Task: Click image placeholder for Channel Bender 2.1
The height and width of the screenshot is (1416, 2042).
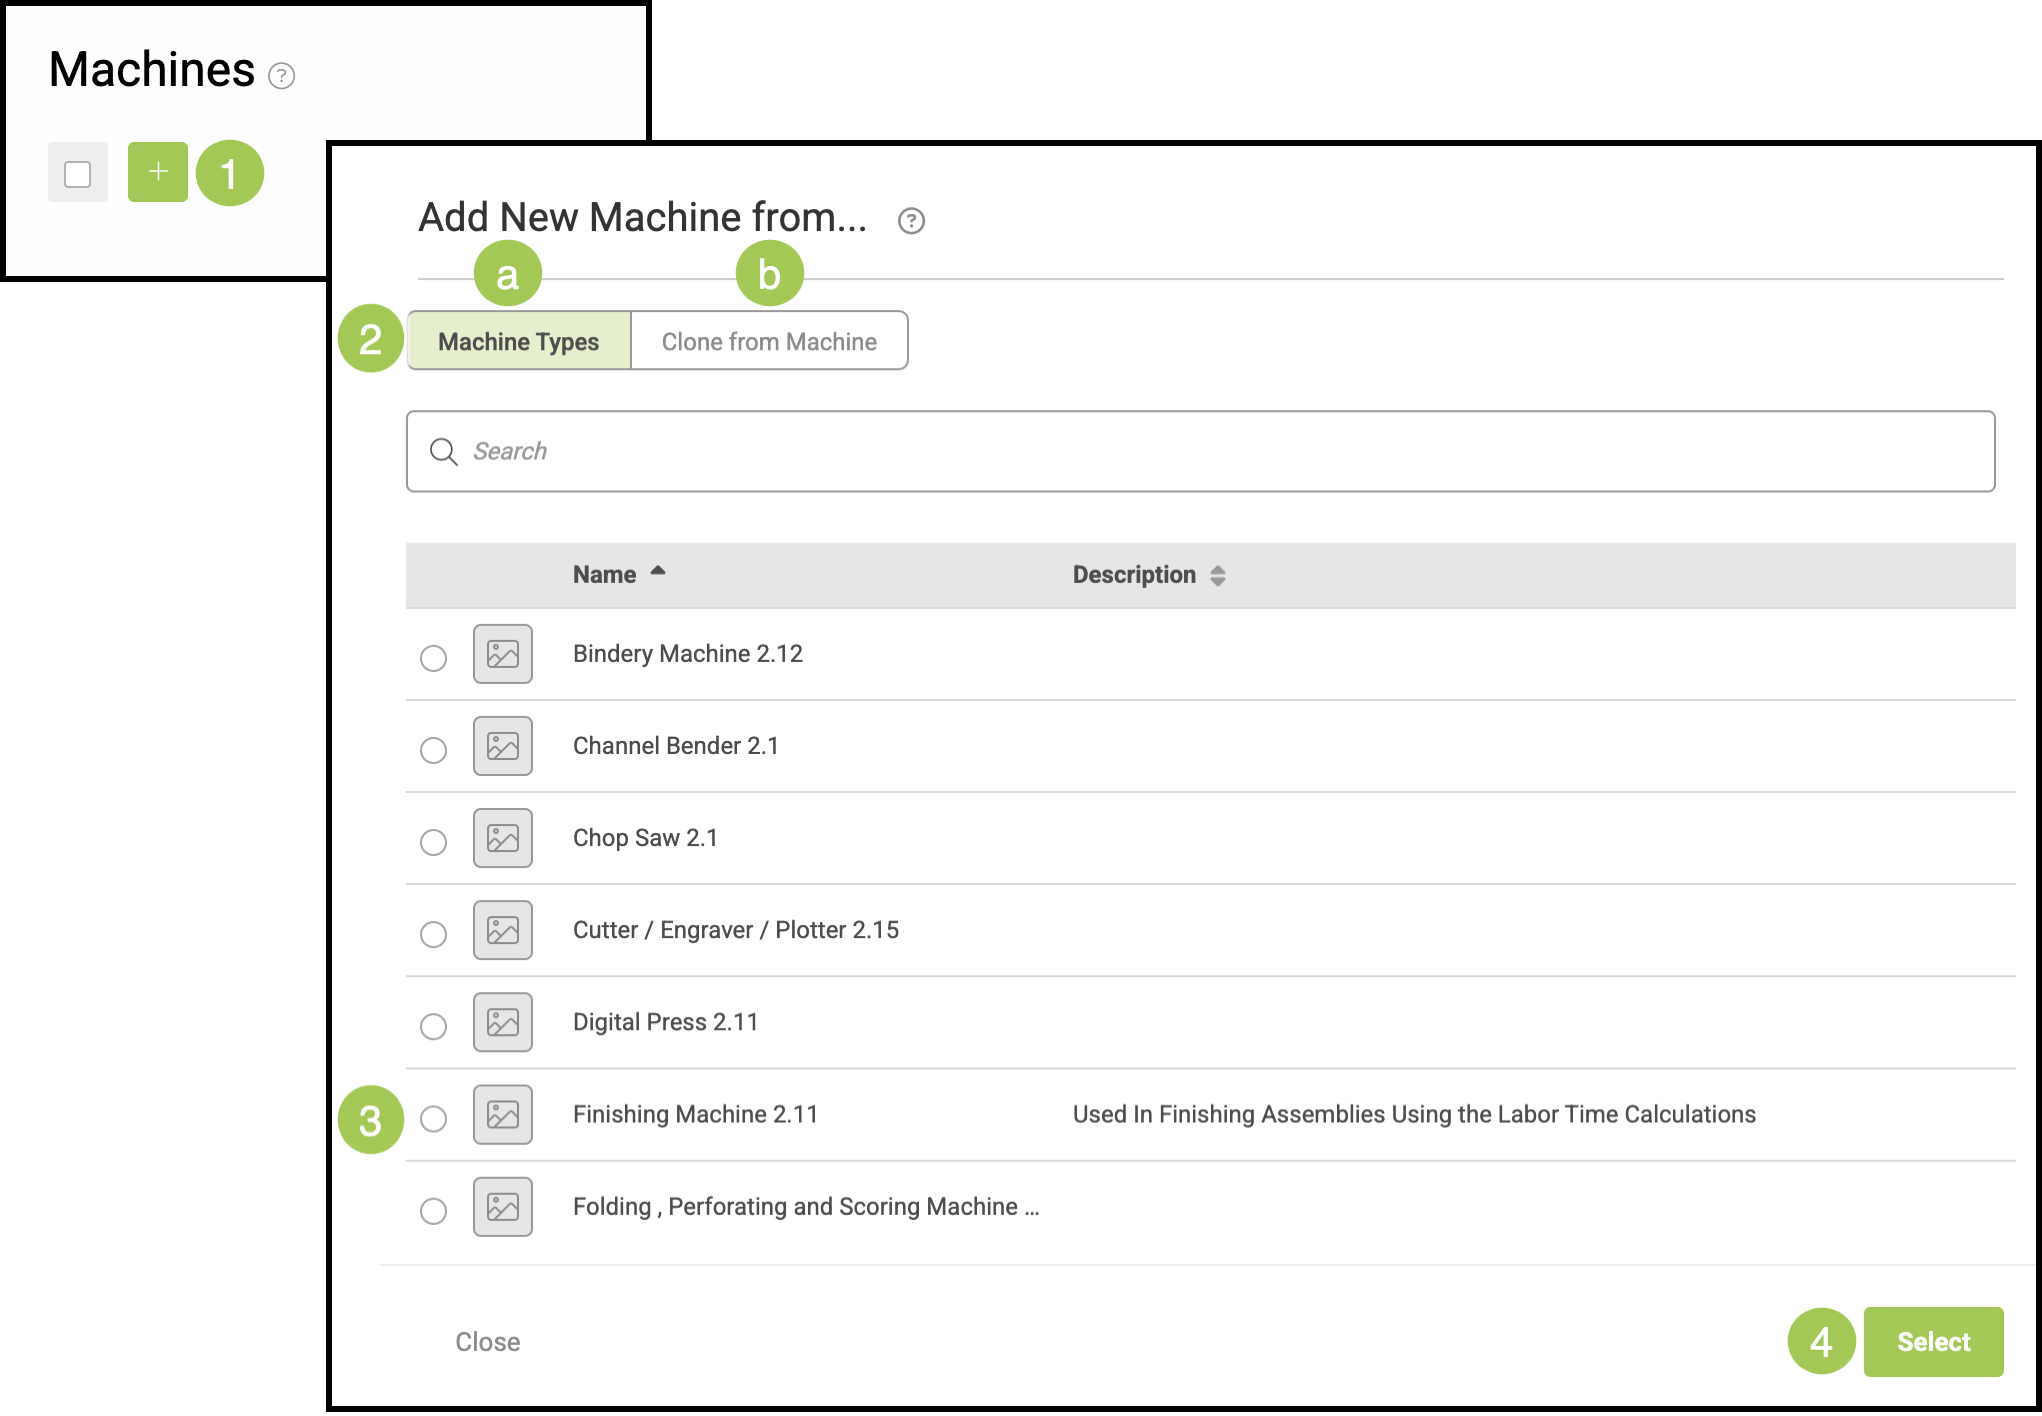Action: 502,746
